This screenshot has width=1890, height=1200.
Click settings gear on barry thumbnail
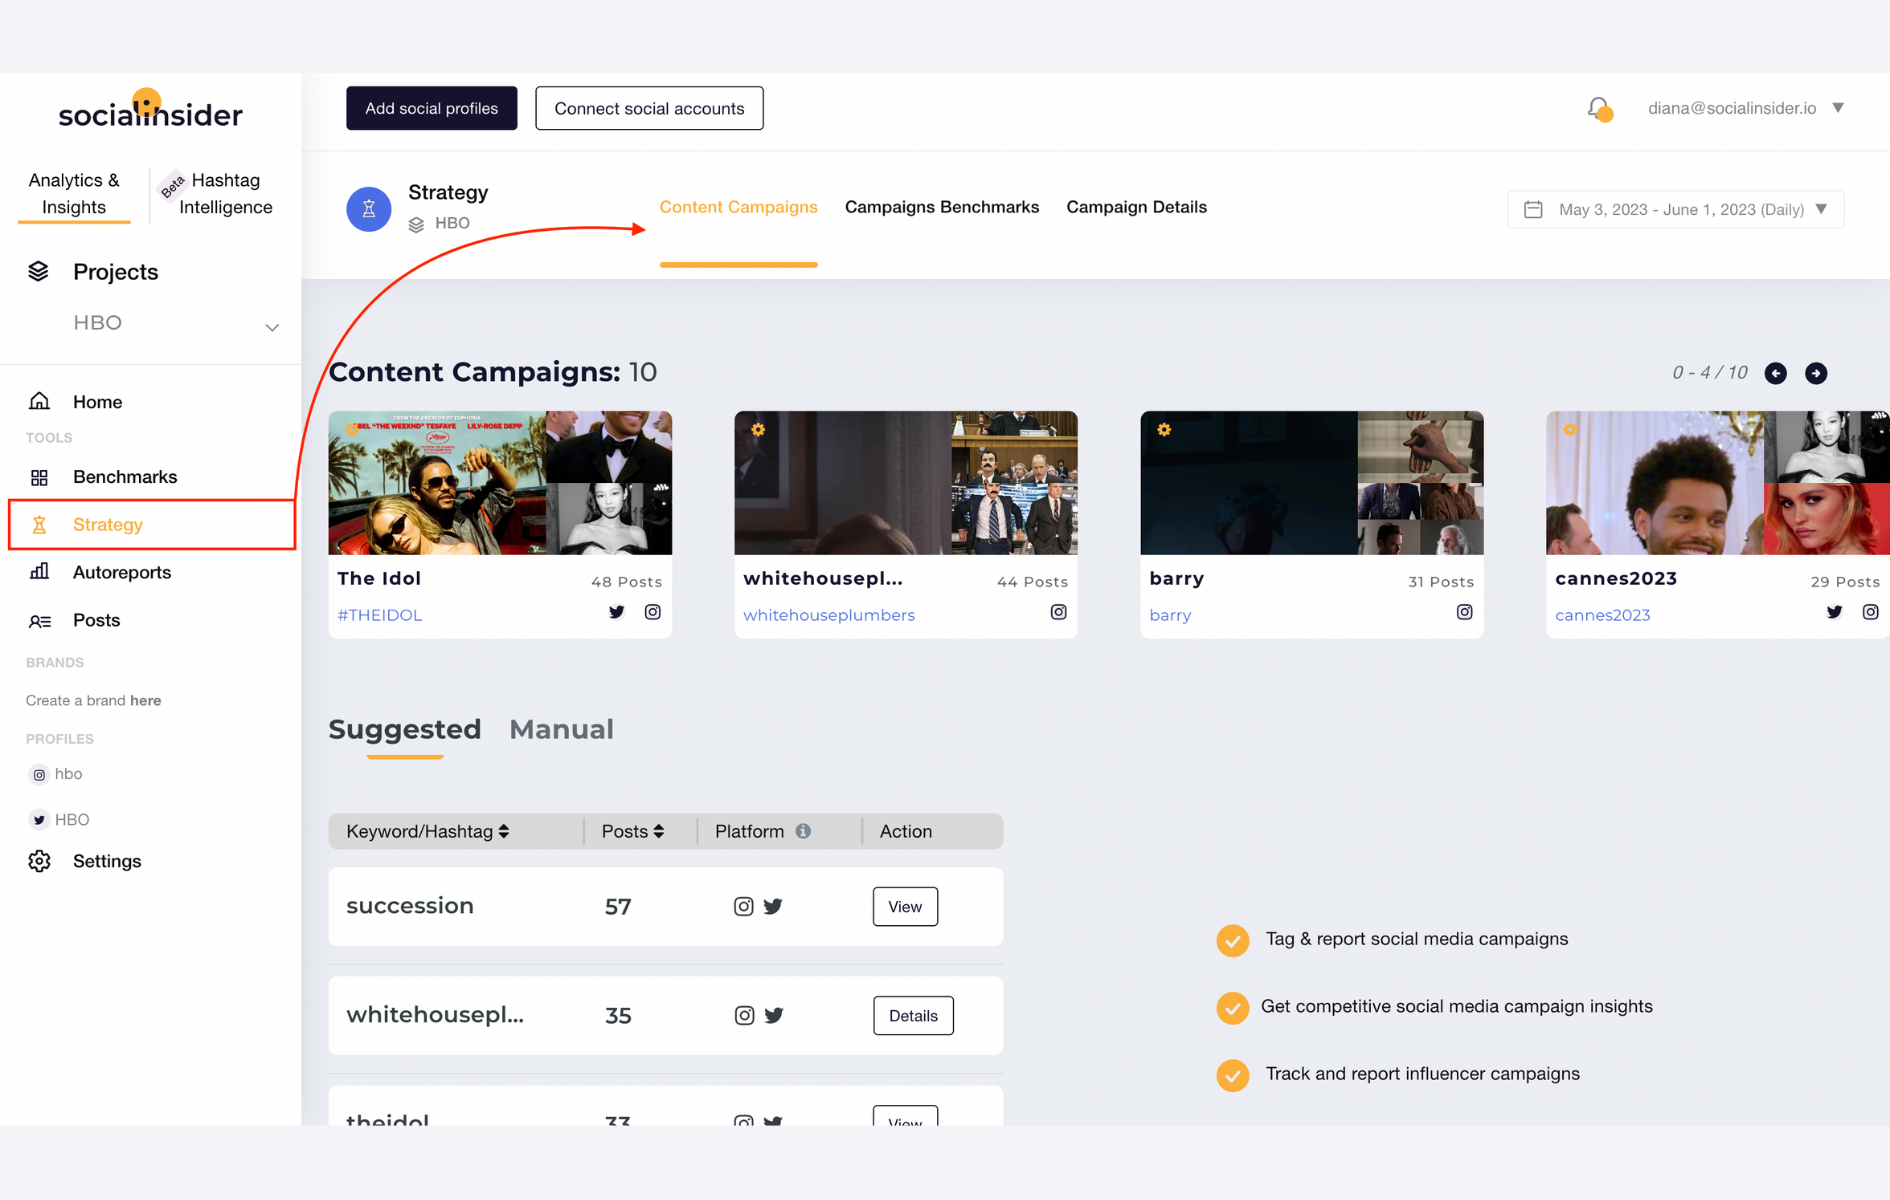pyautogui.click(x=1164, y=430)
